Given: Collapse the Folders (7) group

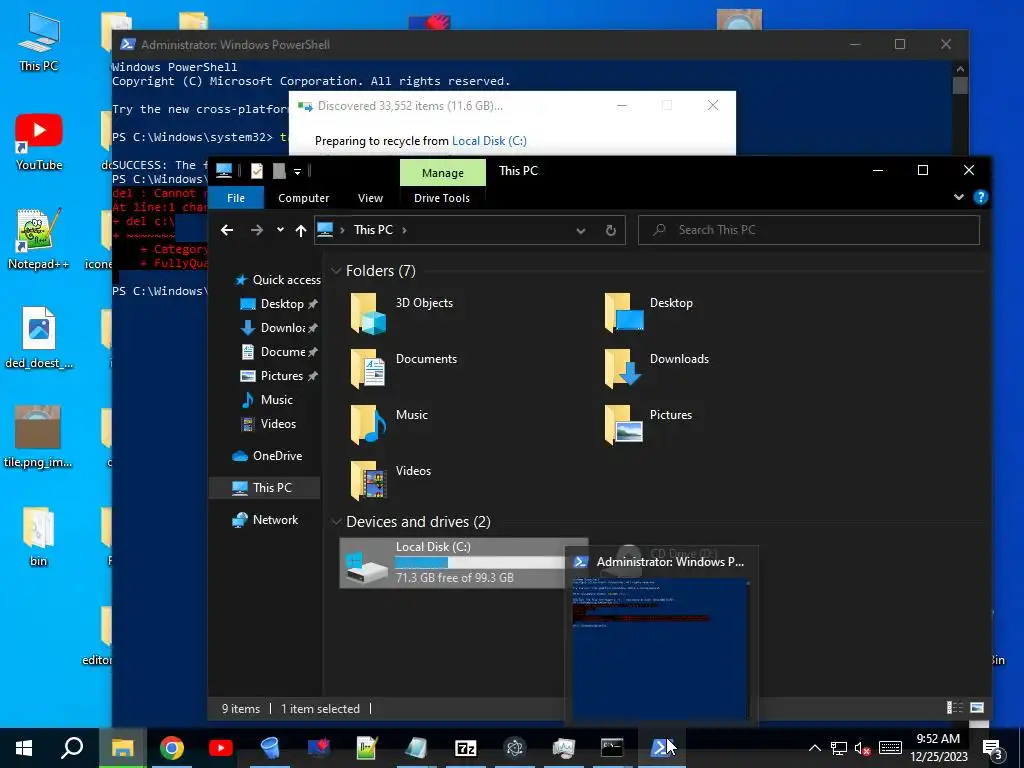Looking at the screenshot, I should tap(336, 270).
